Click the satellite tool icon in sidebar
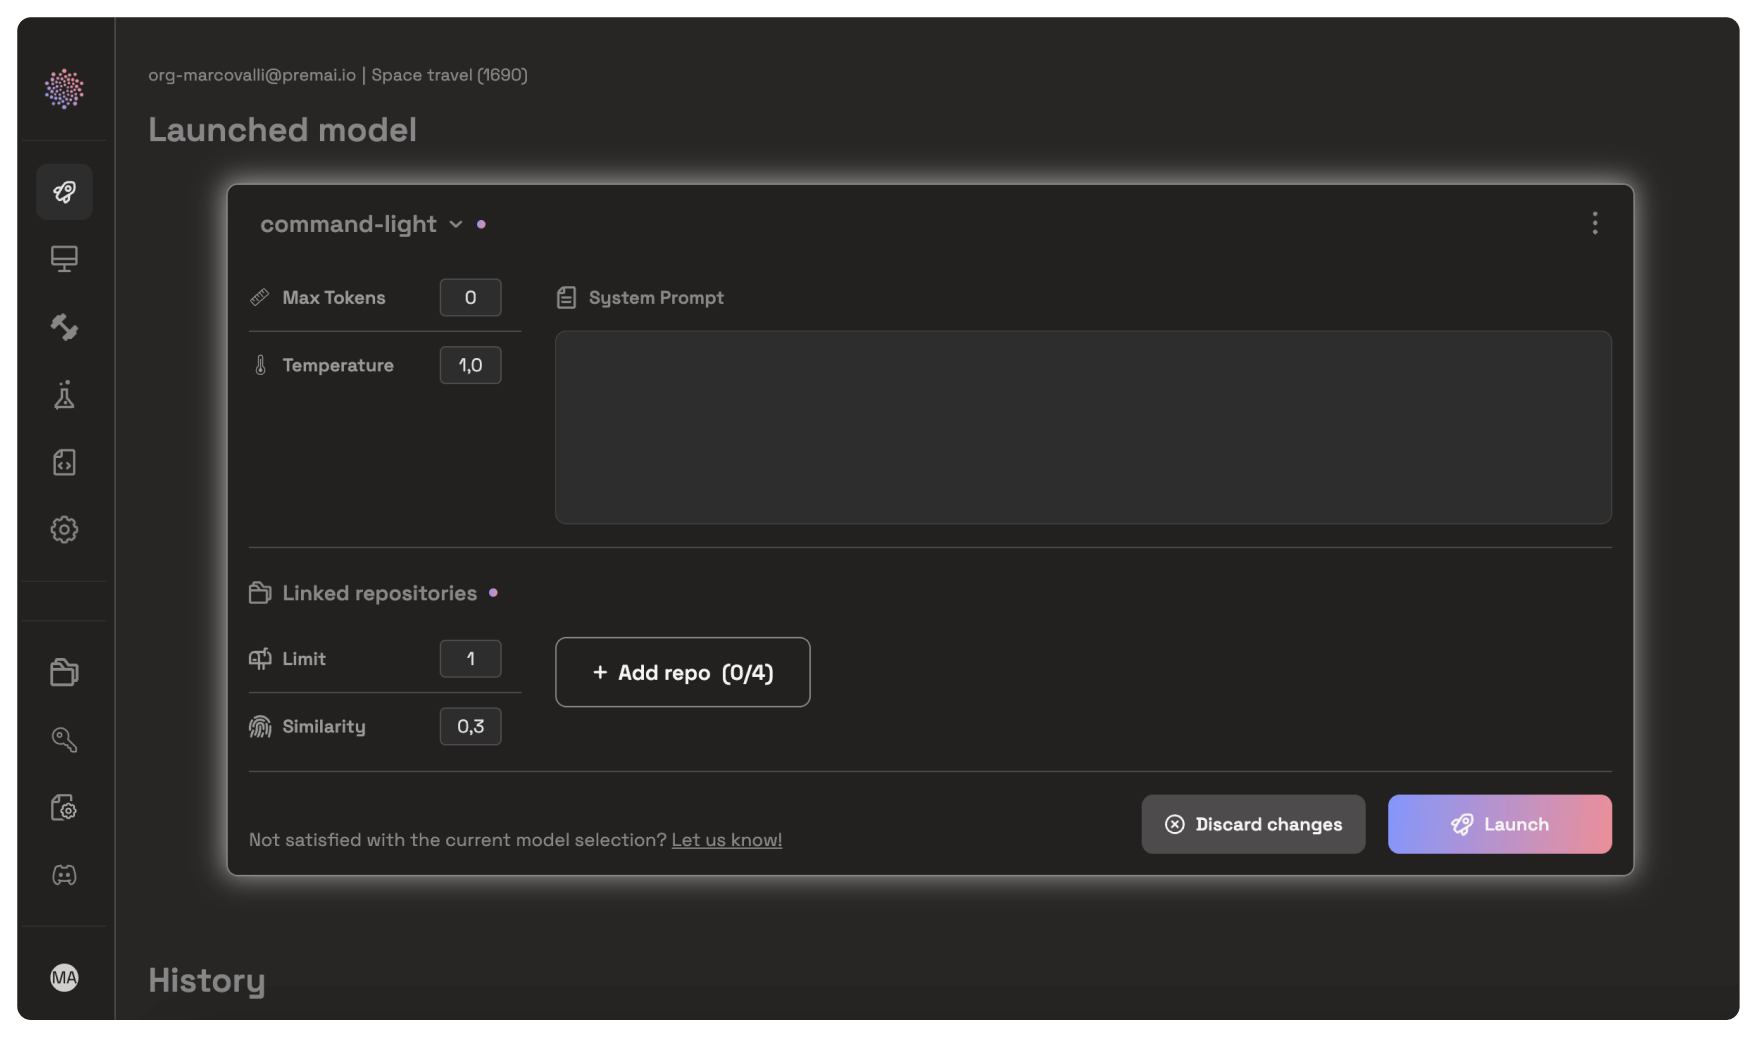Screen dimensions: 1757x1038 pos(64,327)
